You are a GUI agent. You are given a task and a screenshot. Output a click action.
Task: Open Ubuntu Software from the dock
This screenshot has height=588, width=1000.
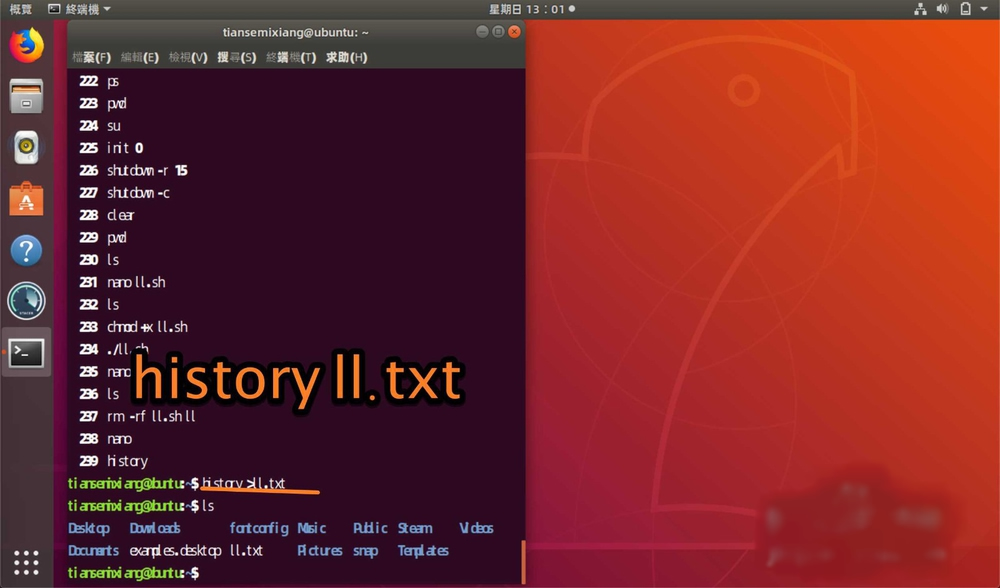[x=26, y=198]
